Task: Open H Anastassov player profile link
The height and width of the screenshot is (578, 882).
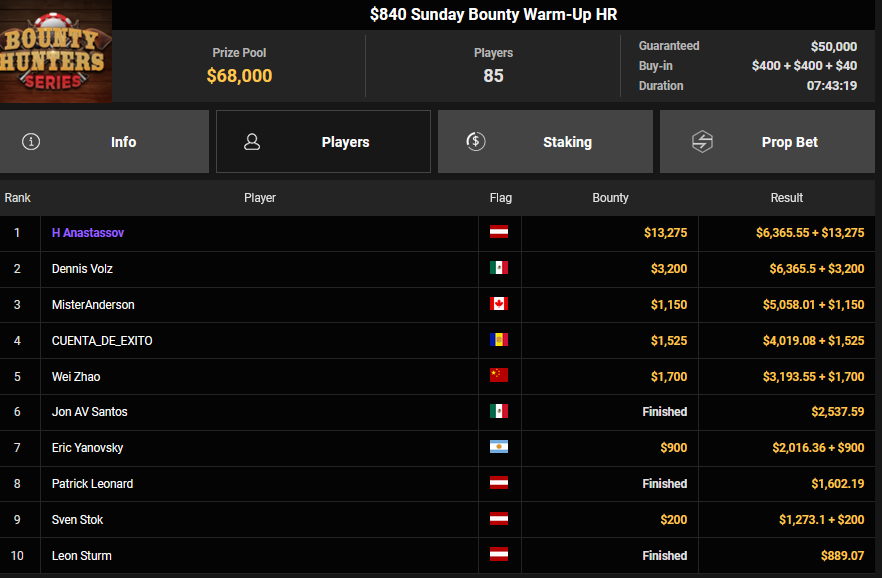Action: click(x=88, y=233)
